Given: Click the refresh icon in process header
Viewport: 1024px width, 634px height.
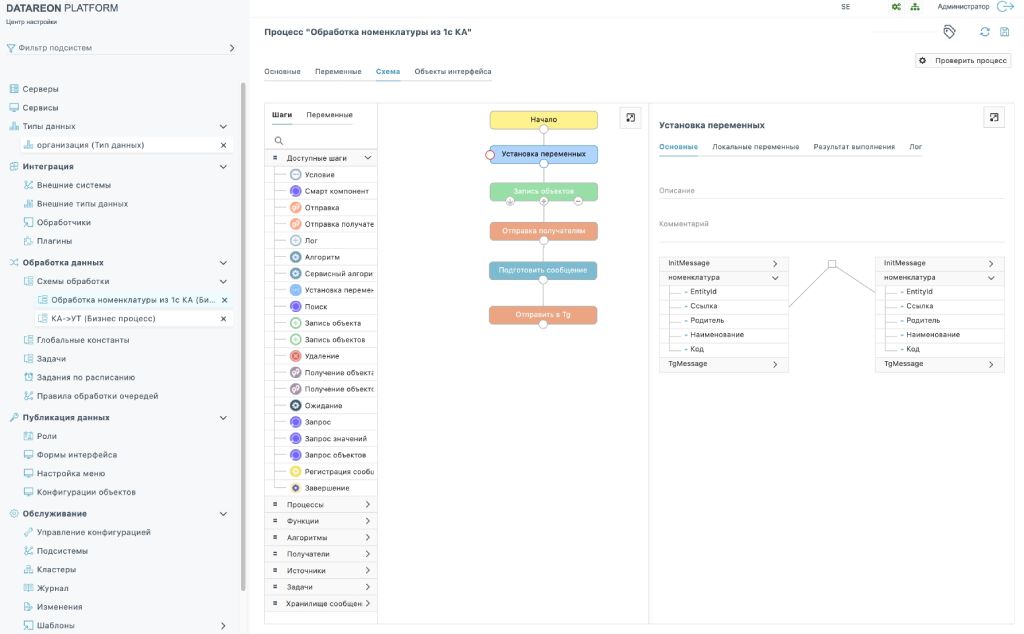Looking at the screenshot, I should [984, 32].
